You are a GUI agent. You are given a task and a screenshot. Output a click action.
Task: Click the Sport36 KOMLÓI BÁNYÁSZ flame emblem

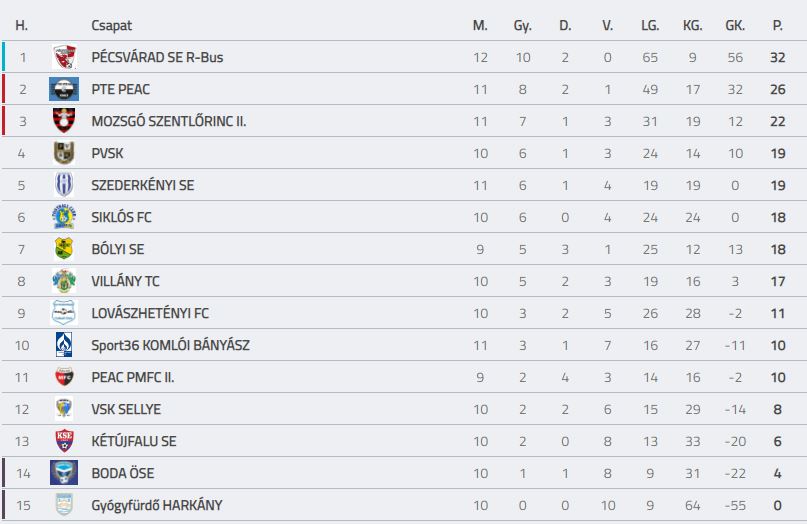pos(64,345)
